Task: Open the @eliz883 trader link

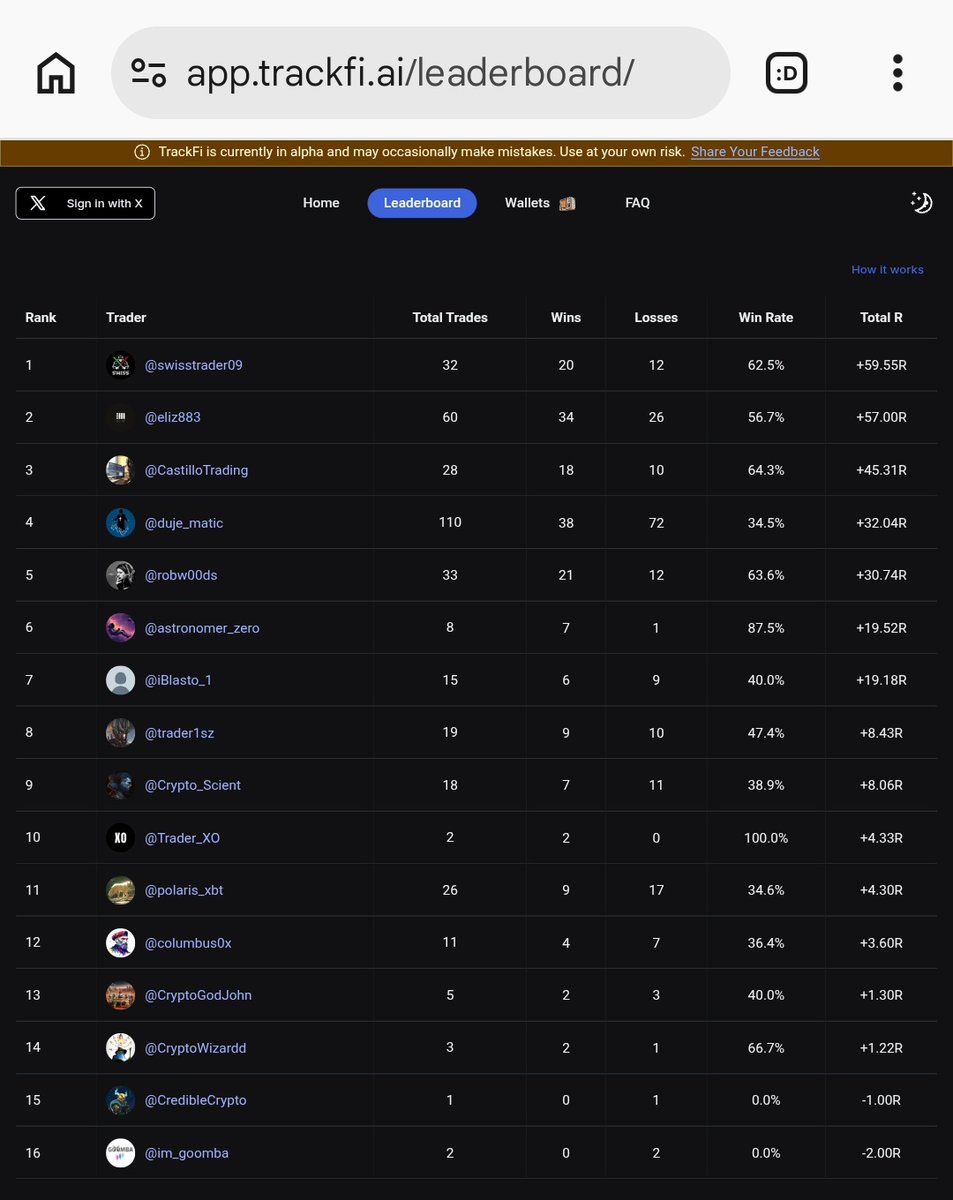Action: (173, 418)
